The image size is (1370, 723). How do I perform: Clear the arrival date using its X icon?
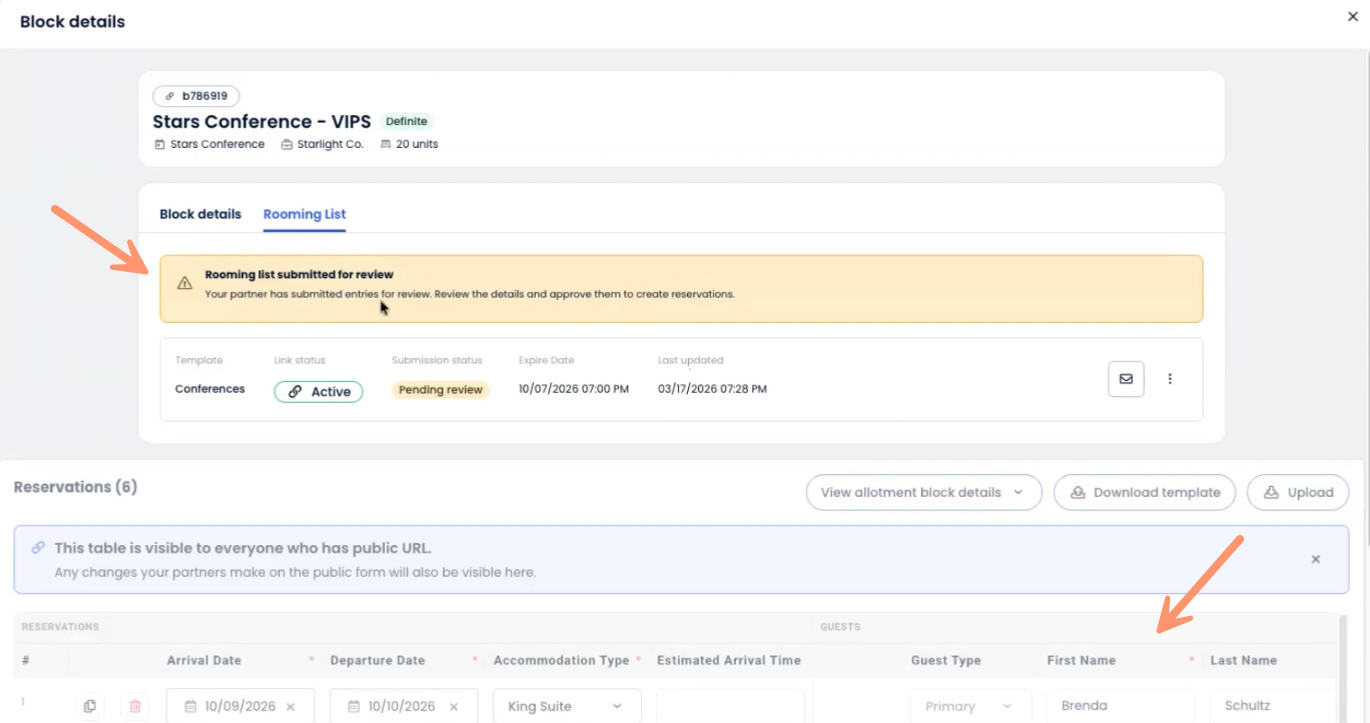[289, 705]
